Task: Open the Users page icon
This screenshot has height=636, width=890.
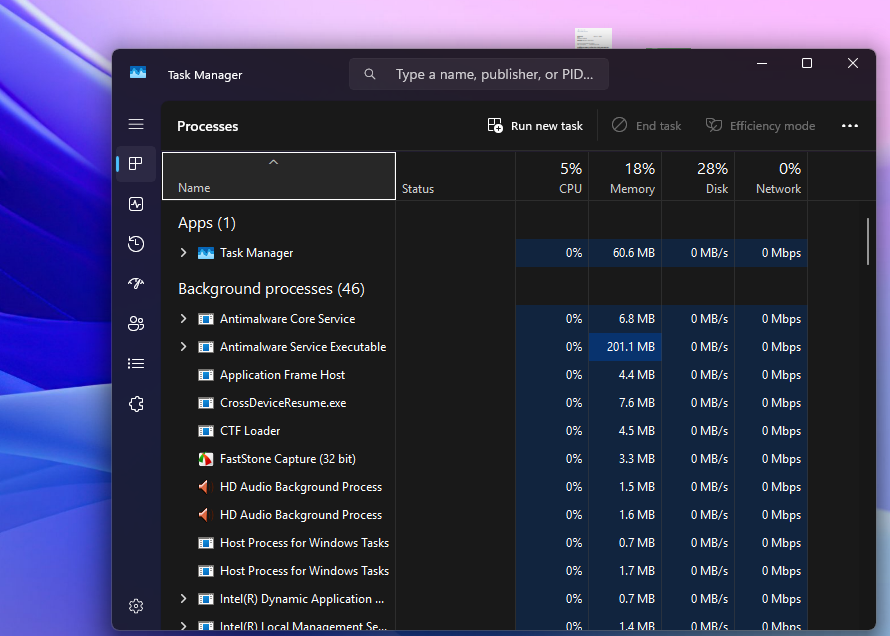Action: pyautogui.click(x=136, y=324)
